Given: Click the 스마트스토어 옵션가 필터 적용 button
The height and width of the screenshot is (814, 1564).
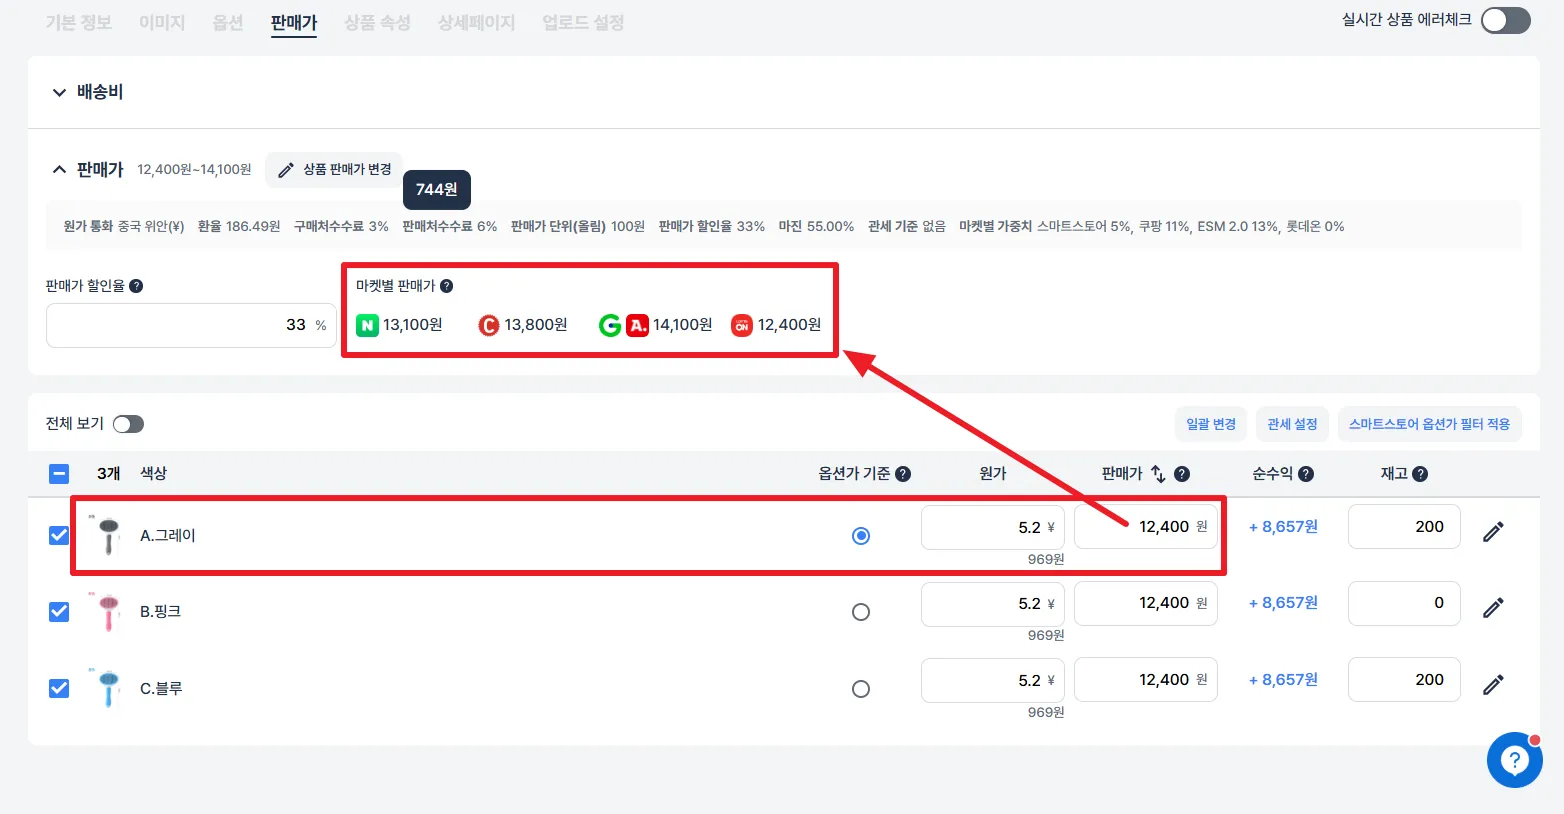Looking at the screenshot, I should (1430, 423).
